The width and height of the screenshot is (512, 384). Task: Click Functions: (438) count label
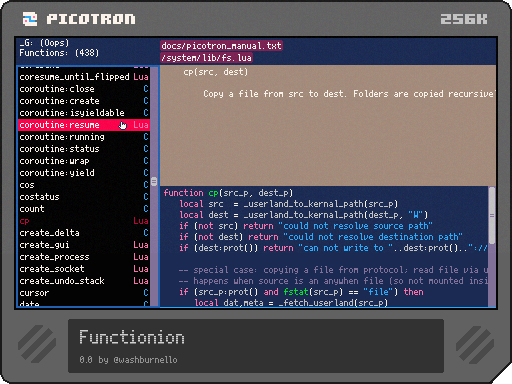tap(59, 53)
